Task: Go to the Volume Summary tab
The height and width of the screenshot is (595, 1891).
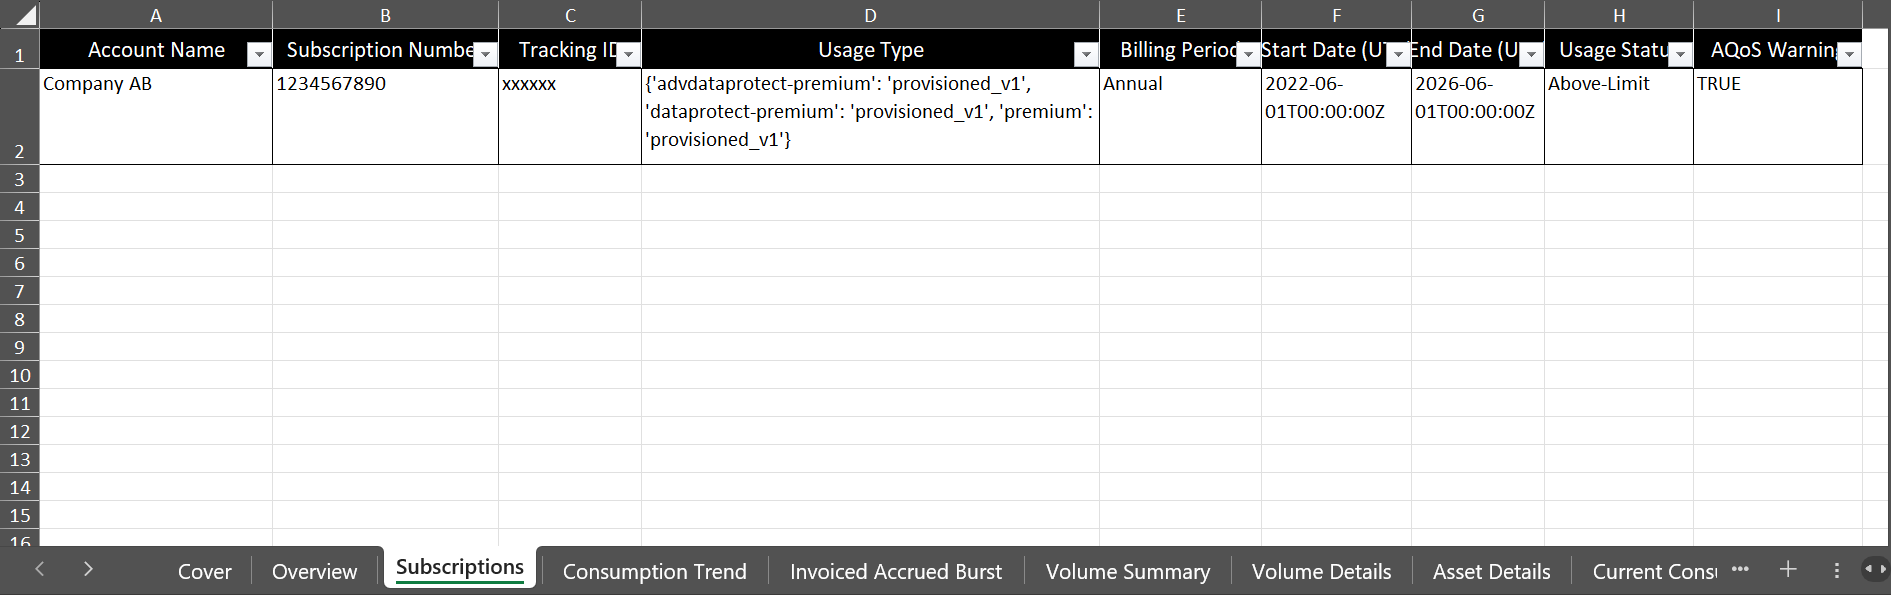Action: click(x=1127, y=572)
